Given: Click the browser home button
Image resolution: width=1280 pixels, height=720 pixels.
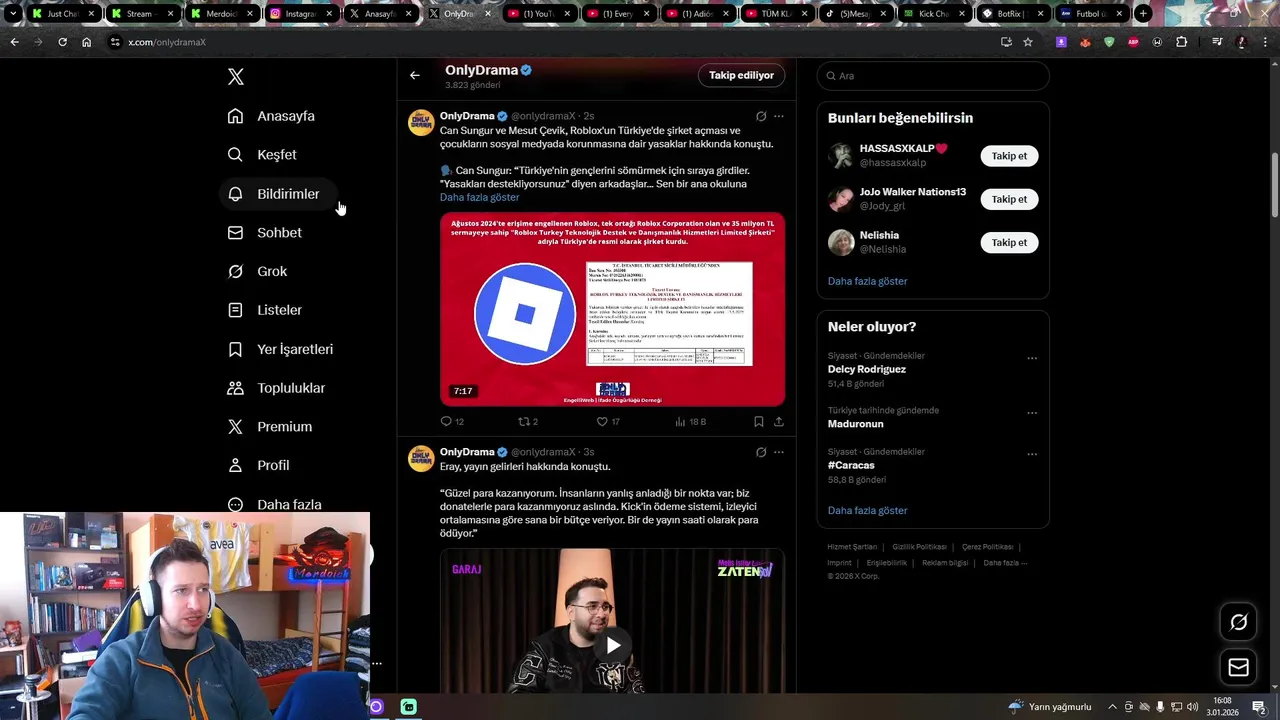Looking at the screenshot, I should pos(86,42).
